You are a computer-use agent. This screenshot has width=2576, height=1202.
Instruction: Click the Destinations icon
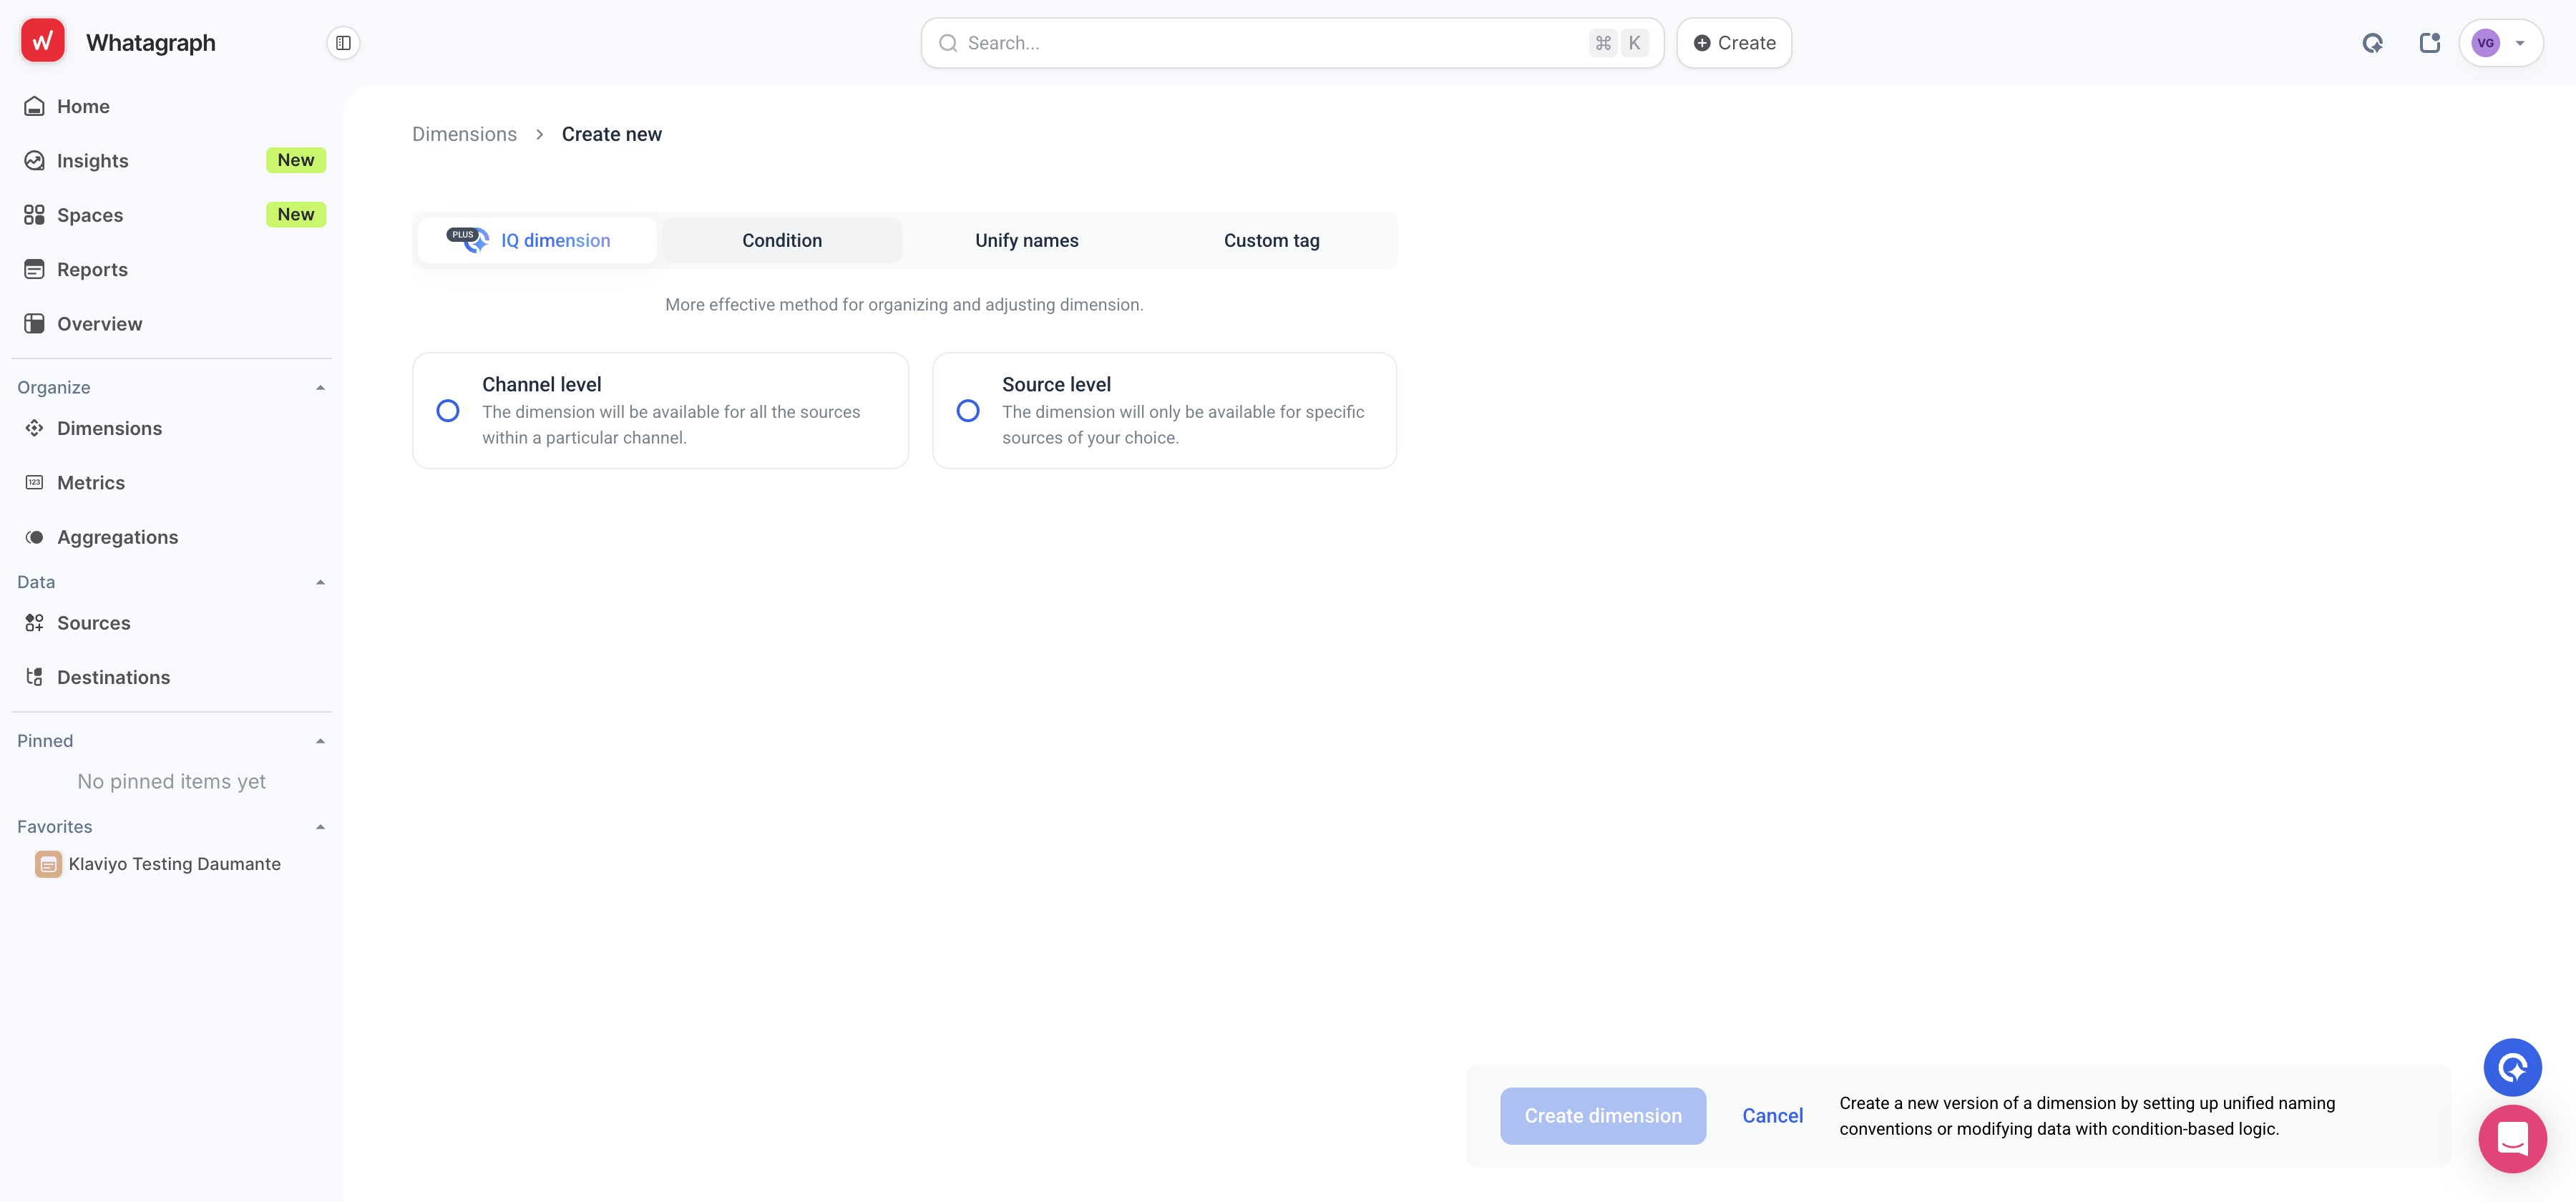34,677
